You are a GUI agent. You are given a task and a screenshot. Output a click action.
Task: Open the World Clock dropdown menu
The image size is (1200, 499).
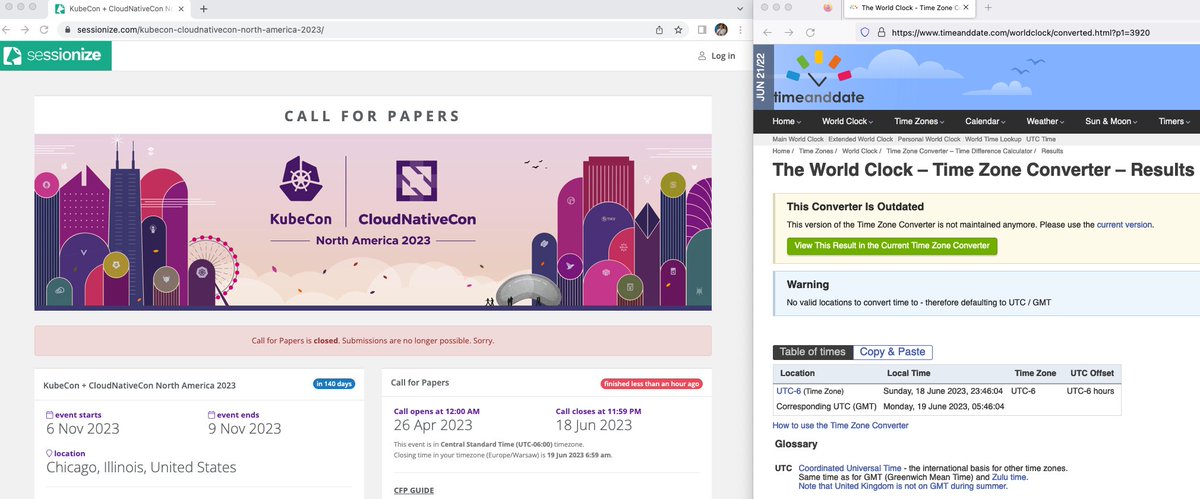point(848,121)
